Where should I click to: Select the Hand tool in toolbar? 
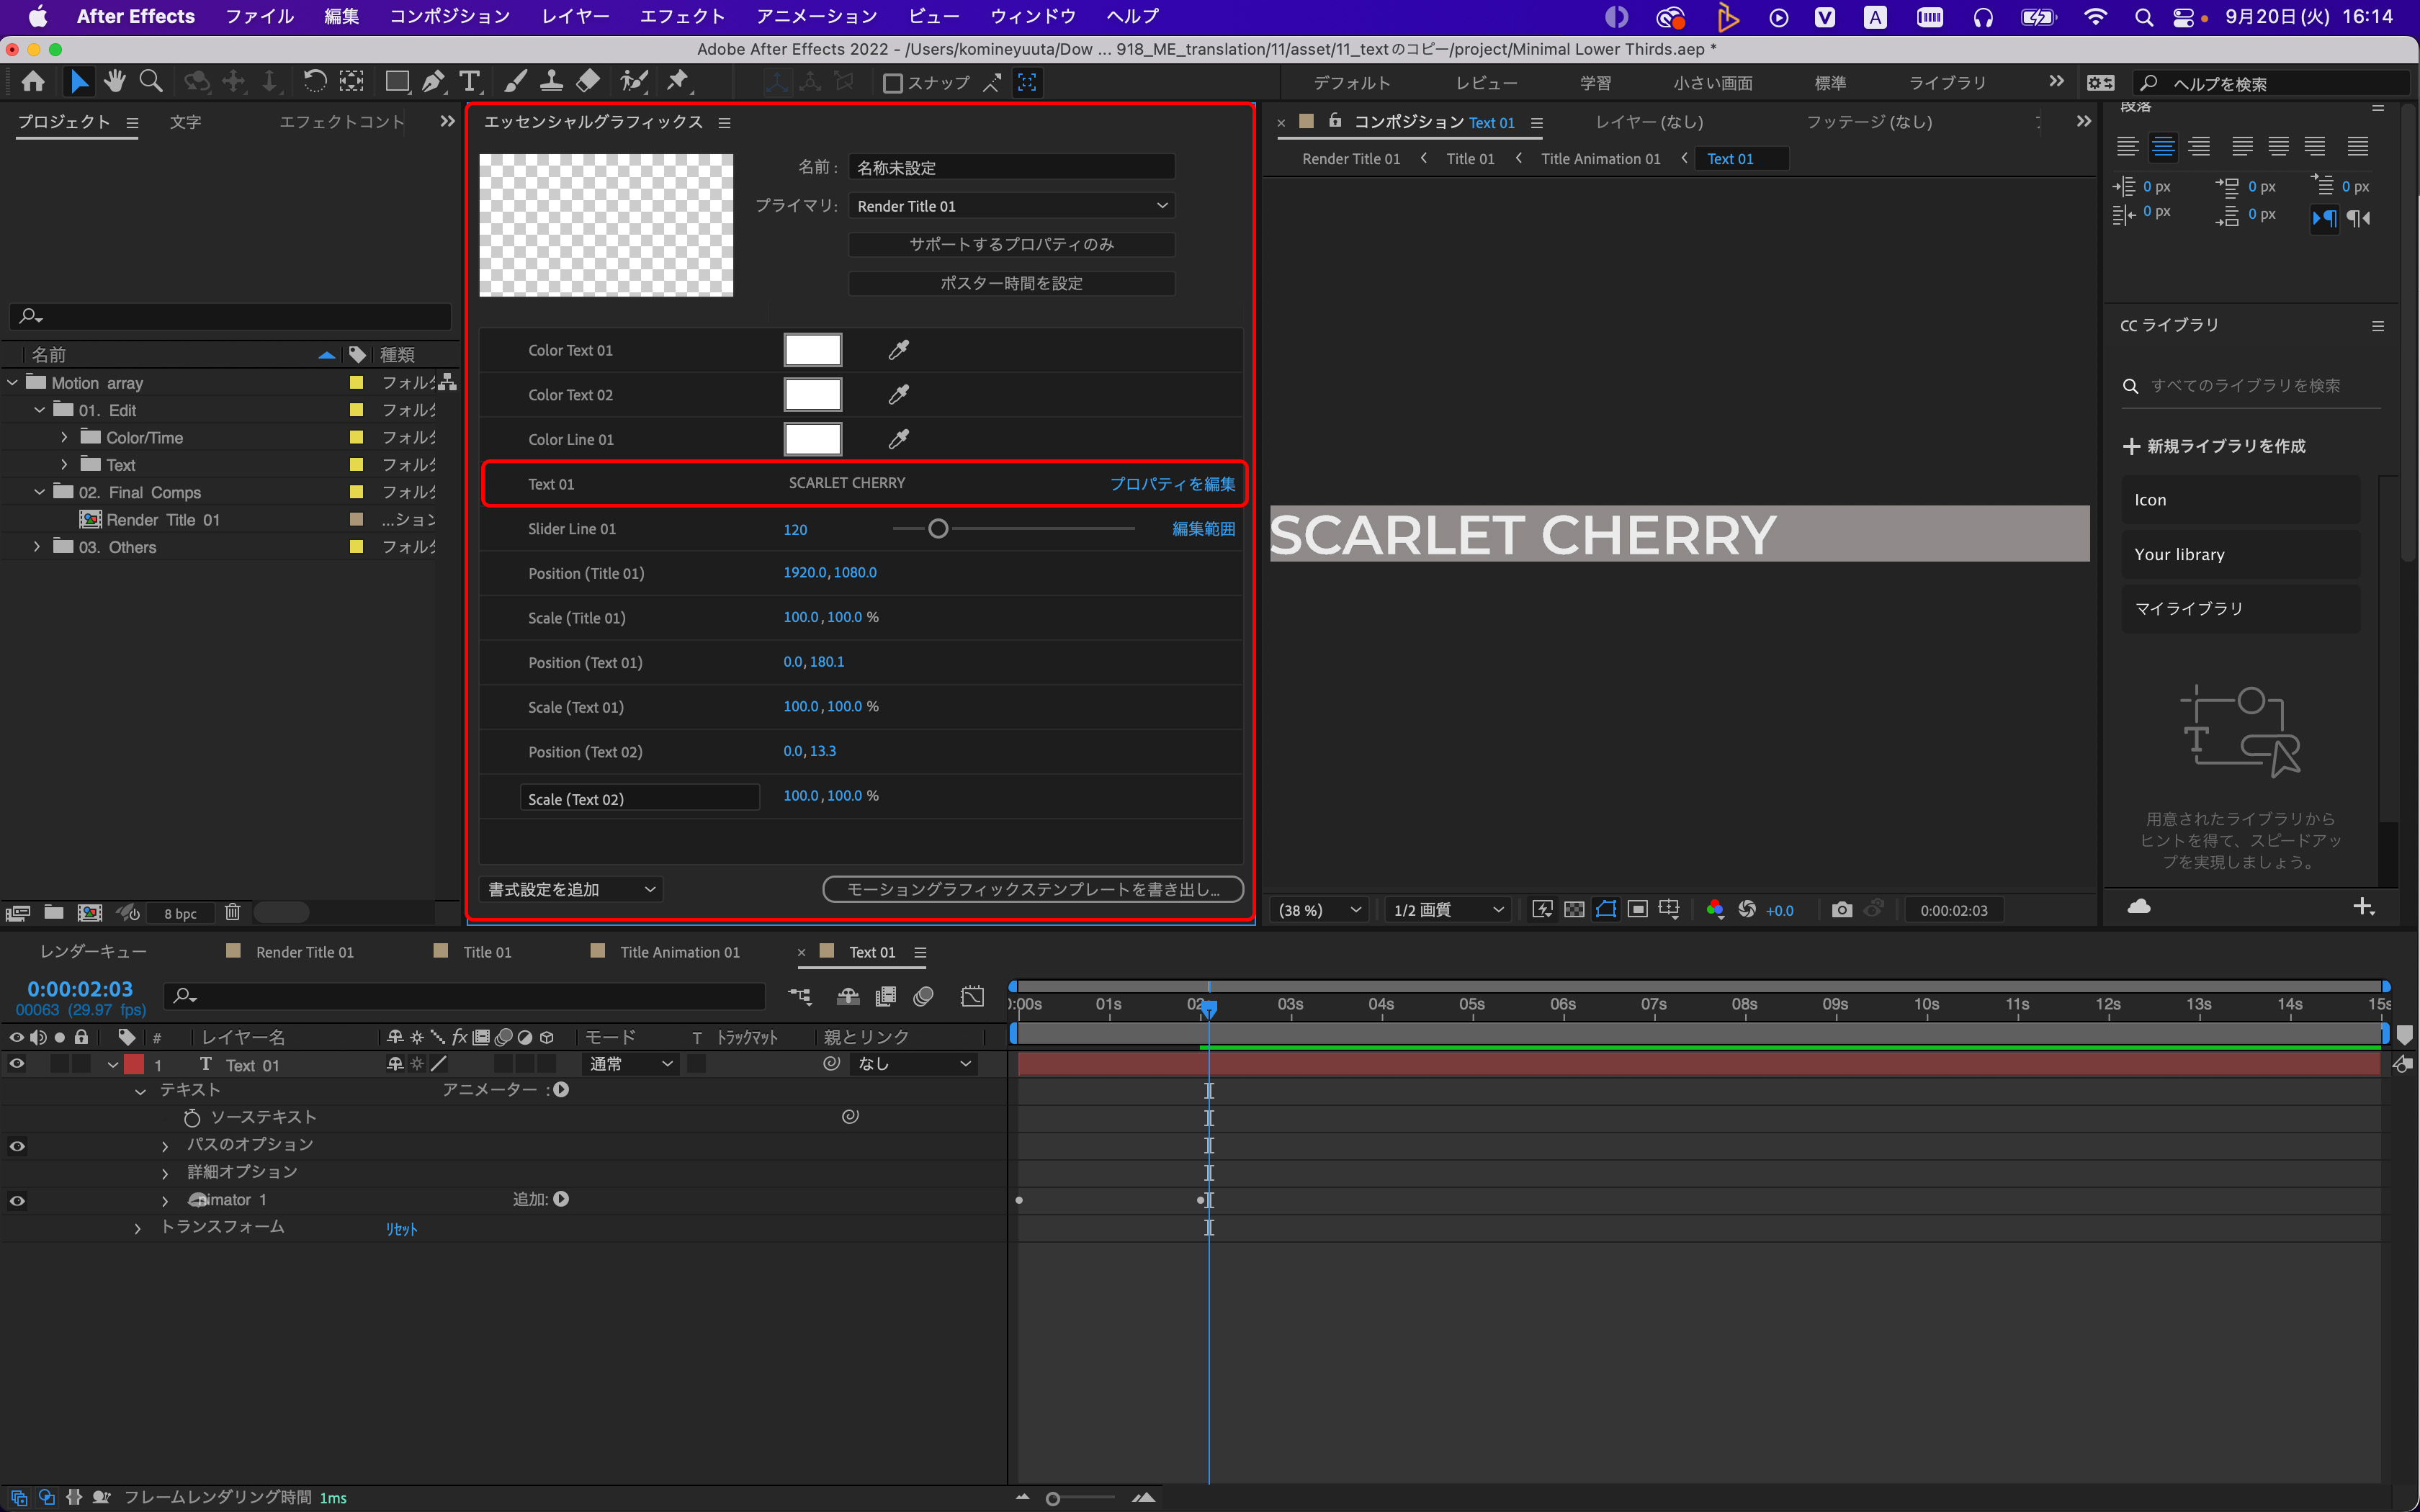(115, 82)
